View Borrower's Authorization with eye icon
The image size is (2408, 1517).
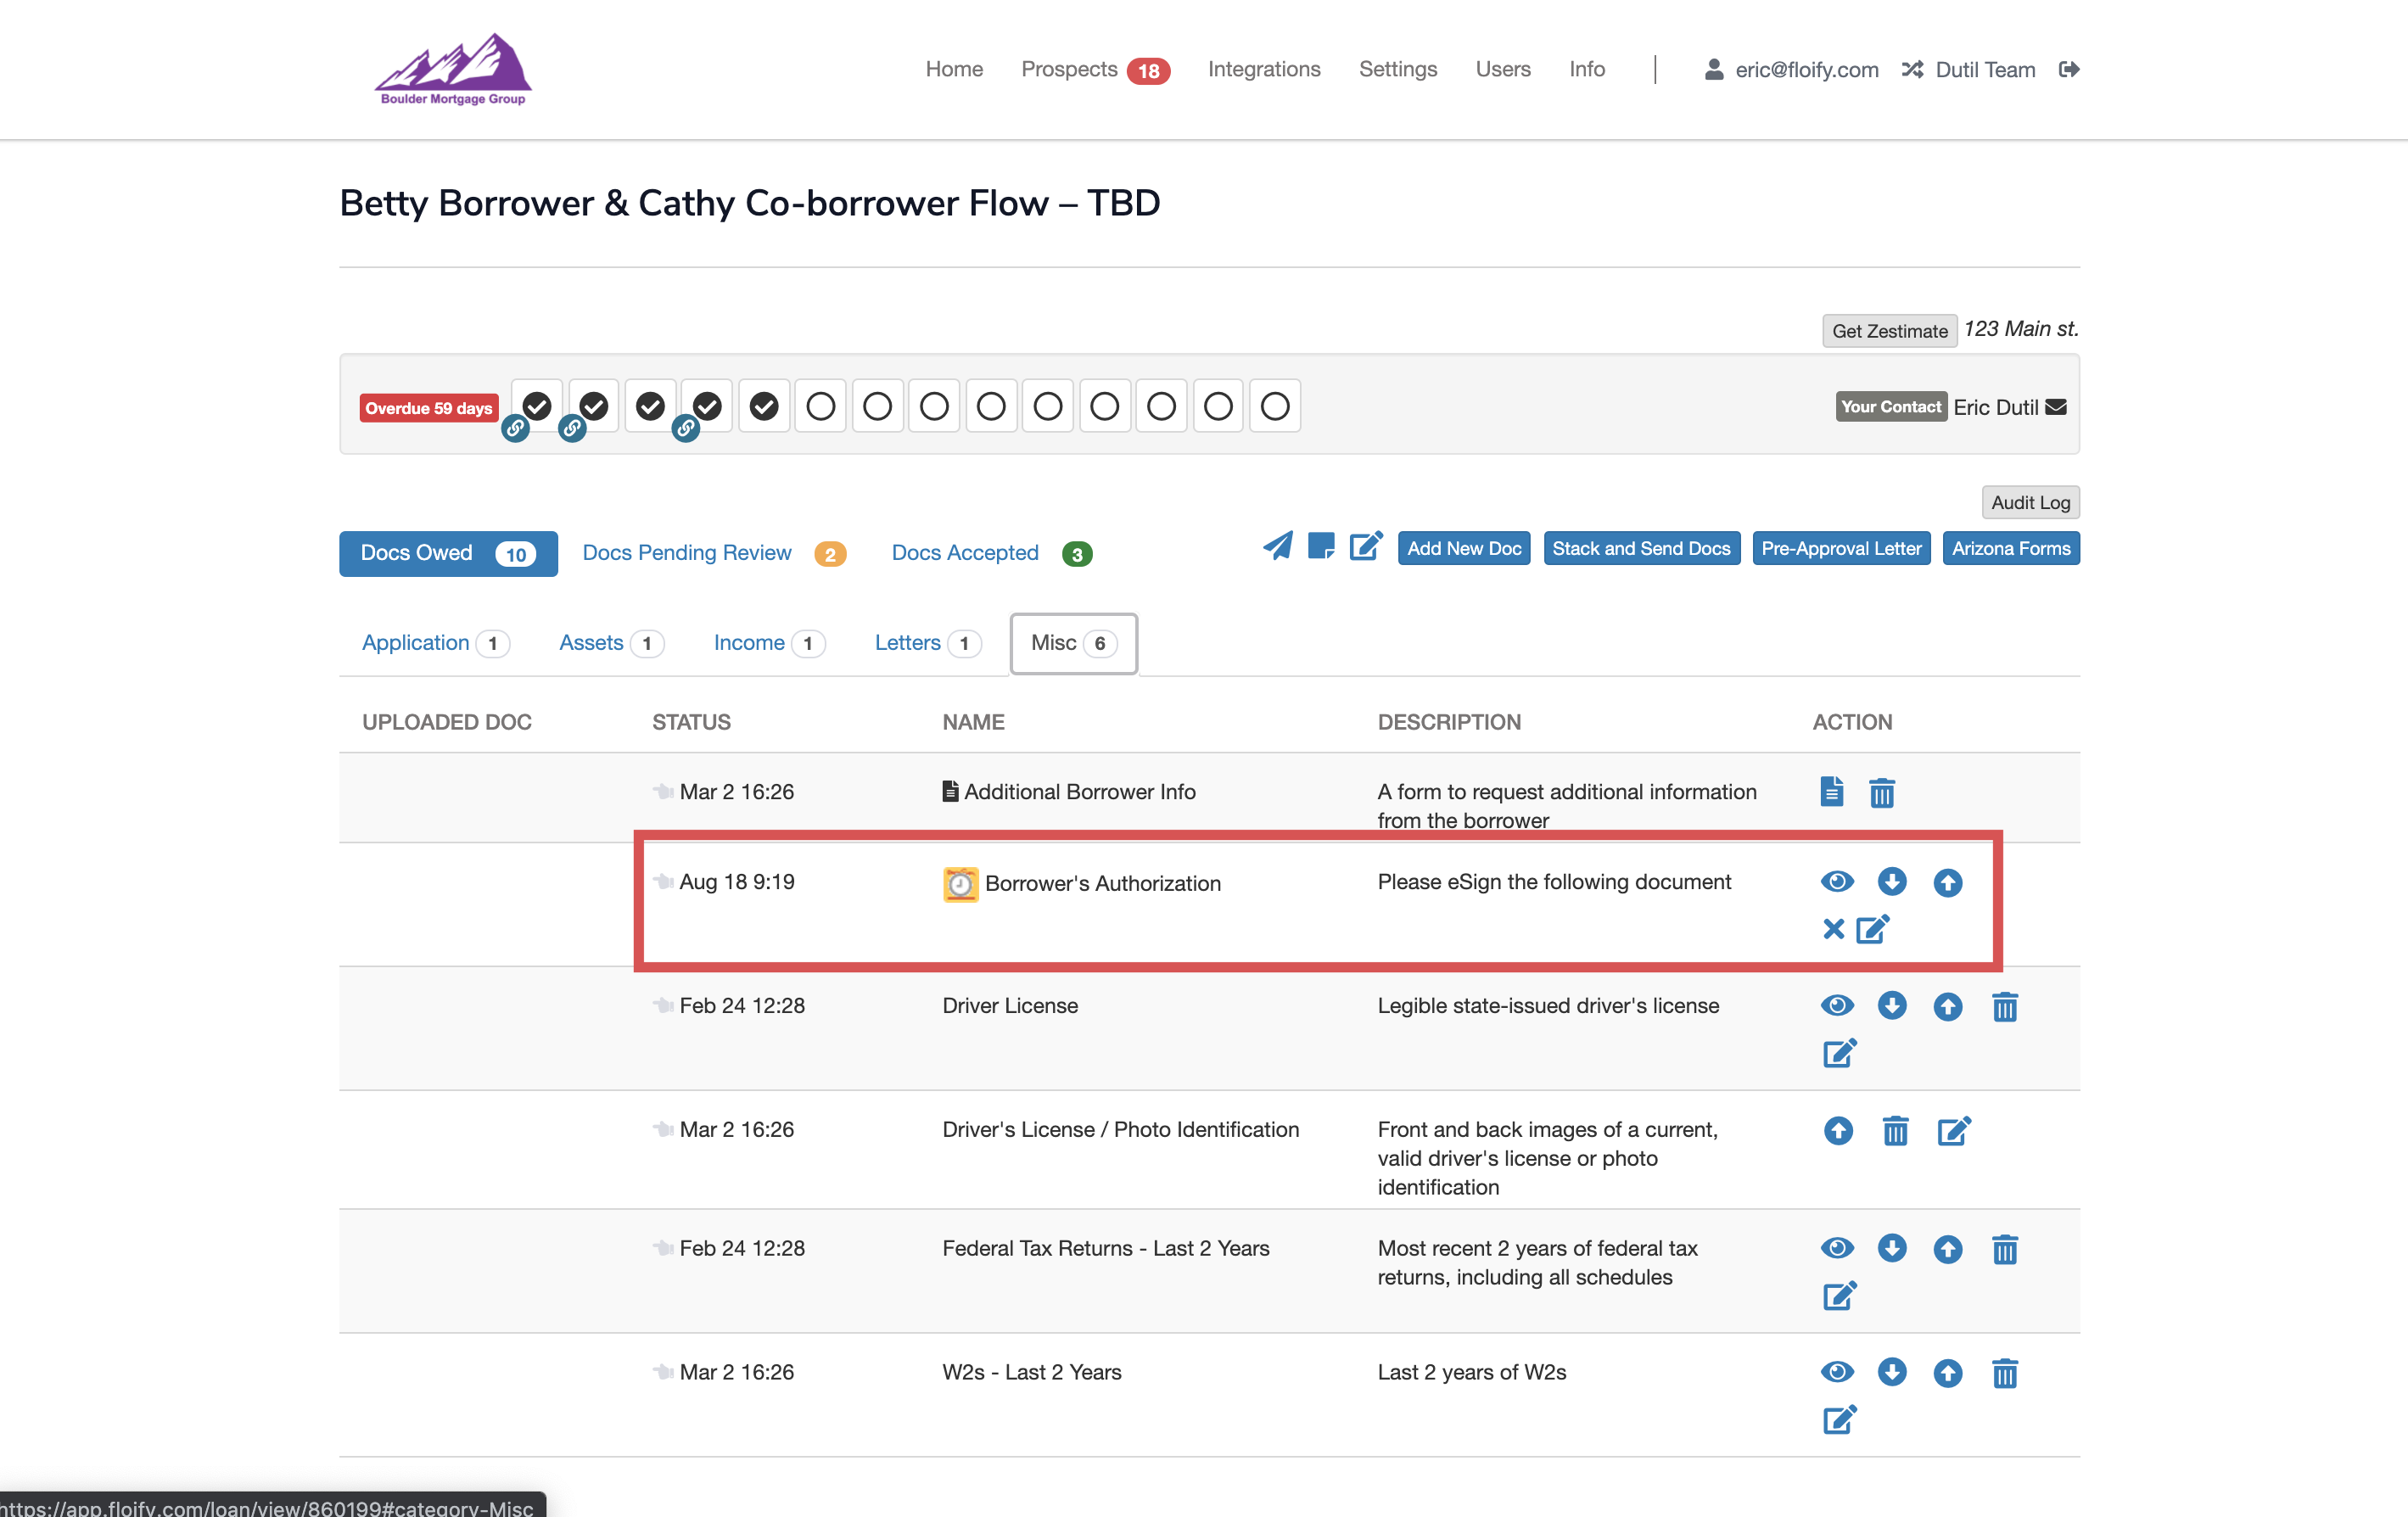(x=1837, y=882)
